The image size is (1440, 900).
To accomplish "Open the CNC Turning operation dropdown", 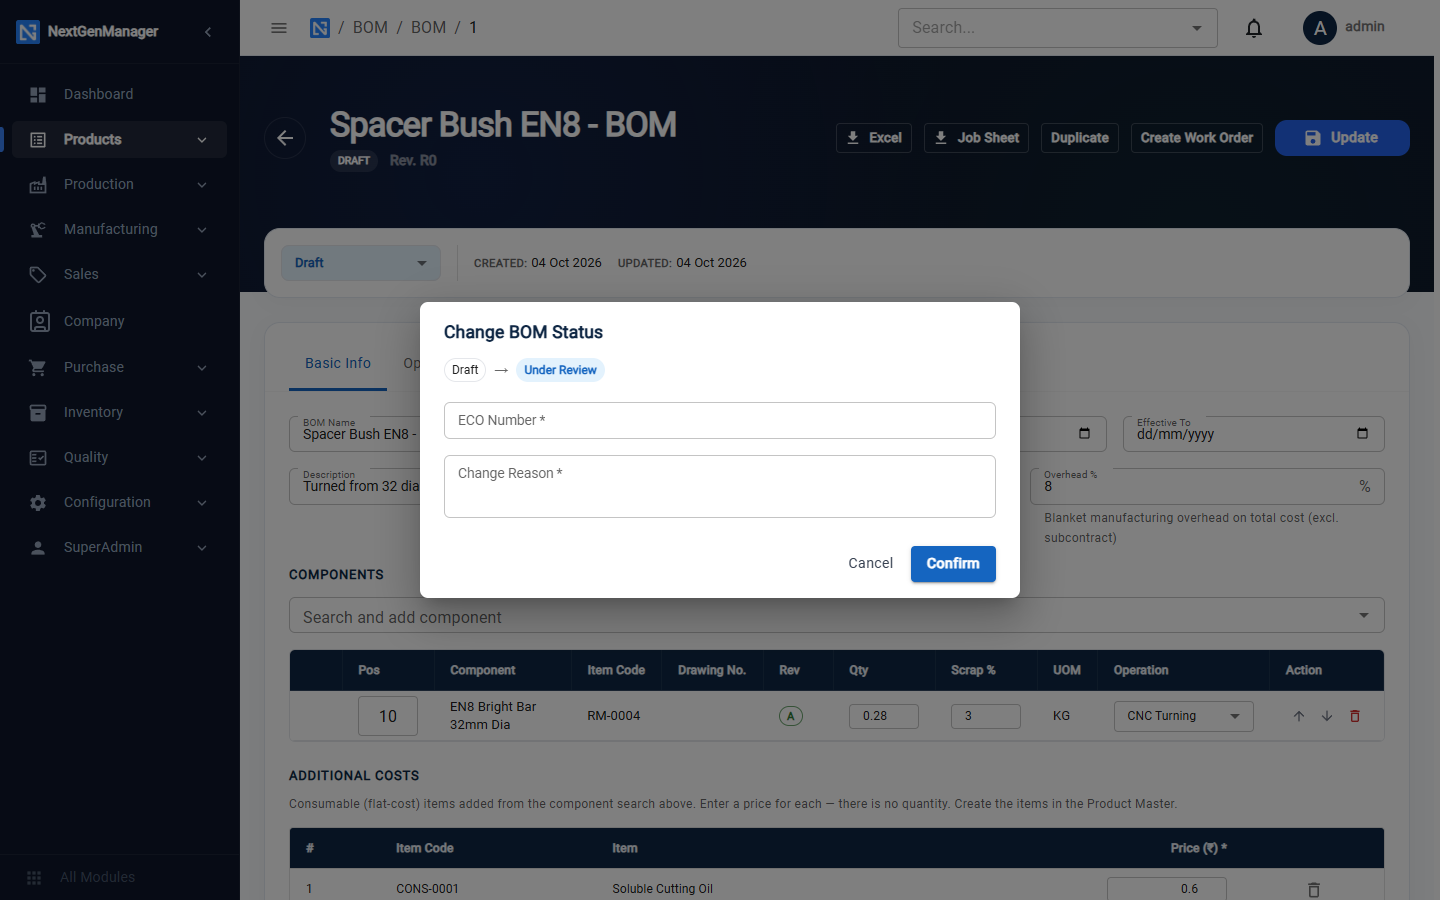I will tap(1183, 716).
